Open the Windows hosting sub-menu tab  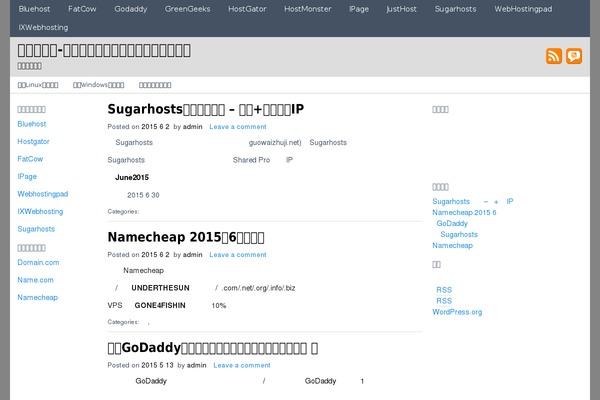(x=98, y=85)
